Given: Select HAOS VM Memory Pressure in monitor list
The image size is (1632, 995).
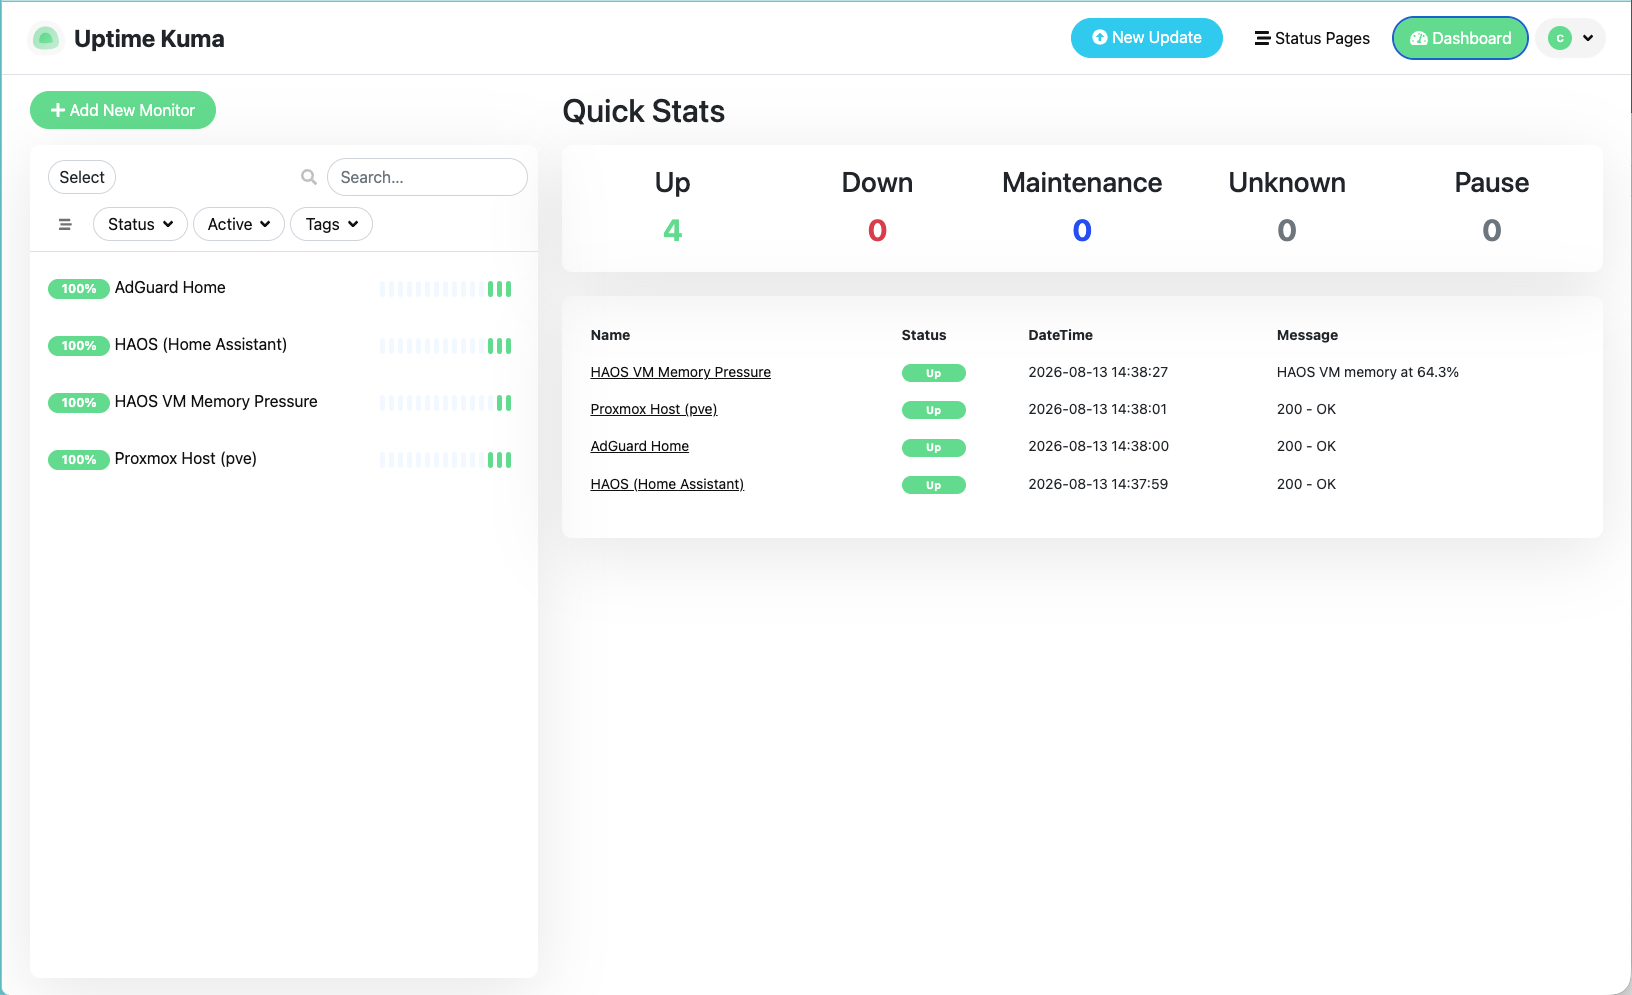Looking at the screenshot, I should coord(283,402).
